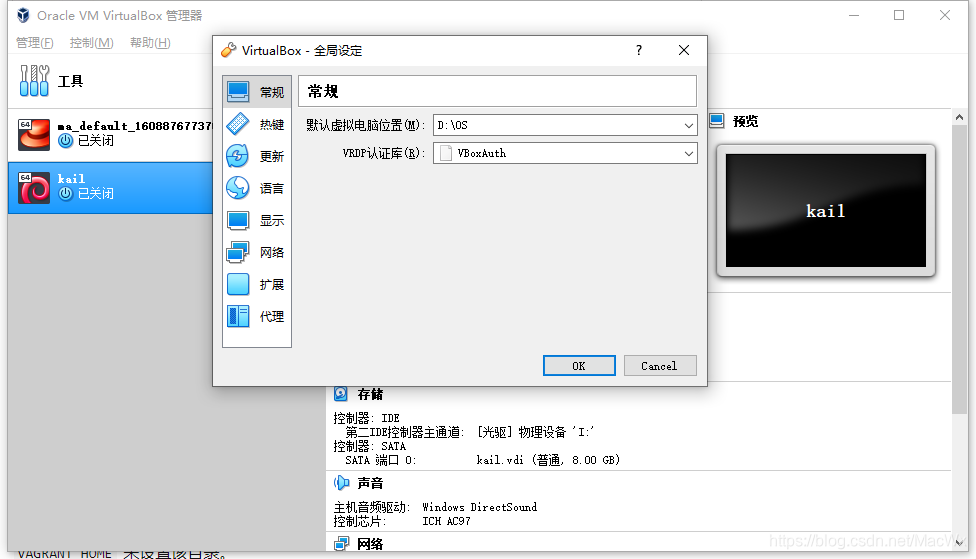The width and height of the screenshot is (976, 559).
Task: Click the 声音 section header text
Action: [370, 483]
